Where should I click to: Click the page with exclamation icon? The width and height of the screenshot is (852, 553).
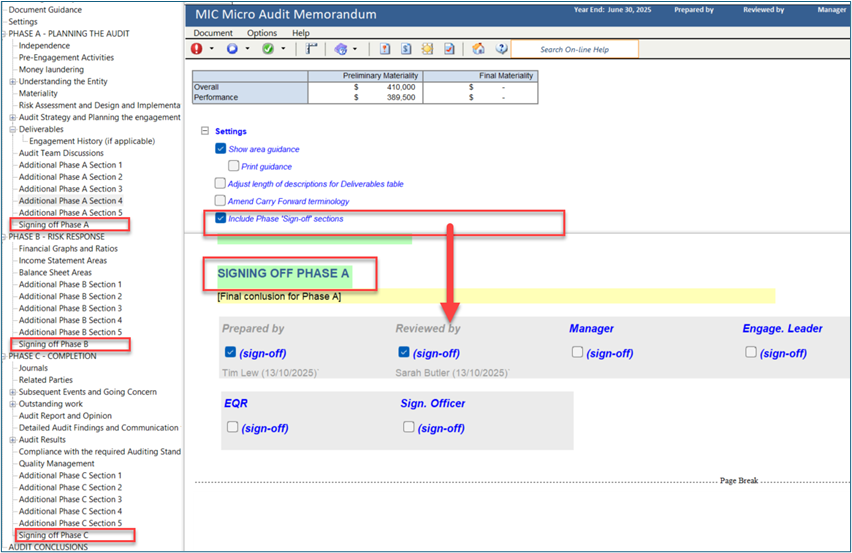385,49
